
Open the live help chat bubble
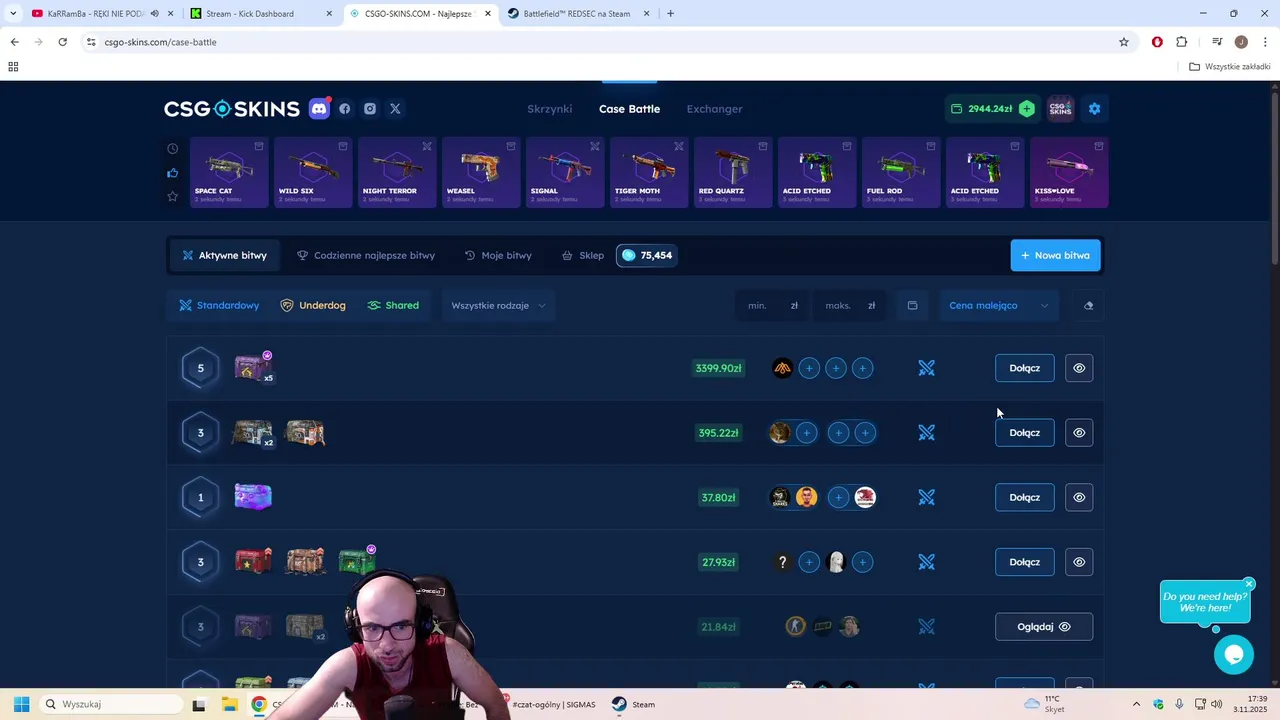pos(1234,655)
